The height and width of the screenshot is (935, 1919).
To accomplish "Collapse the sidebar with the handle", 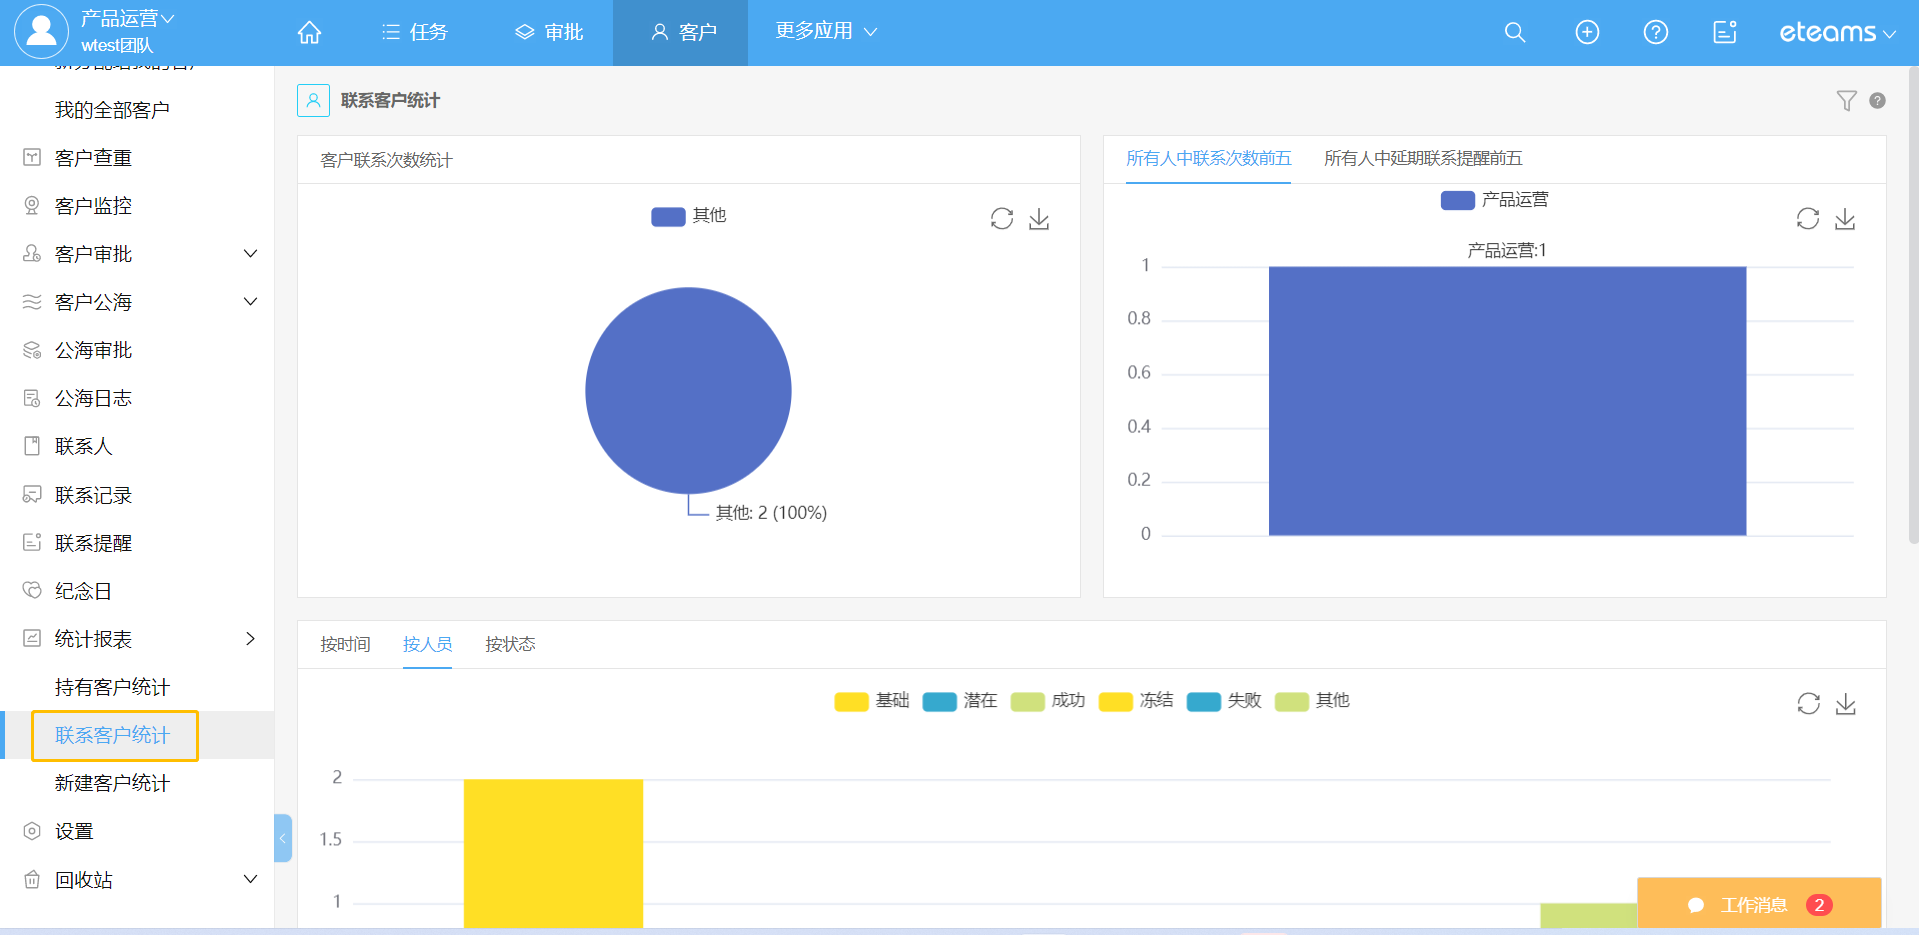I will pyautogui.click(x=283, y=838).
